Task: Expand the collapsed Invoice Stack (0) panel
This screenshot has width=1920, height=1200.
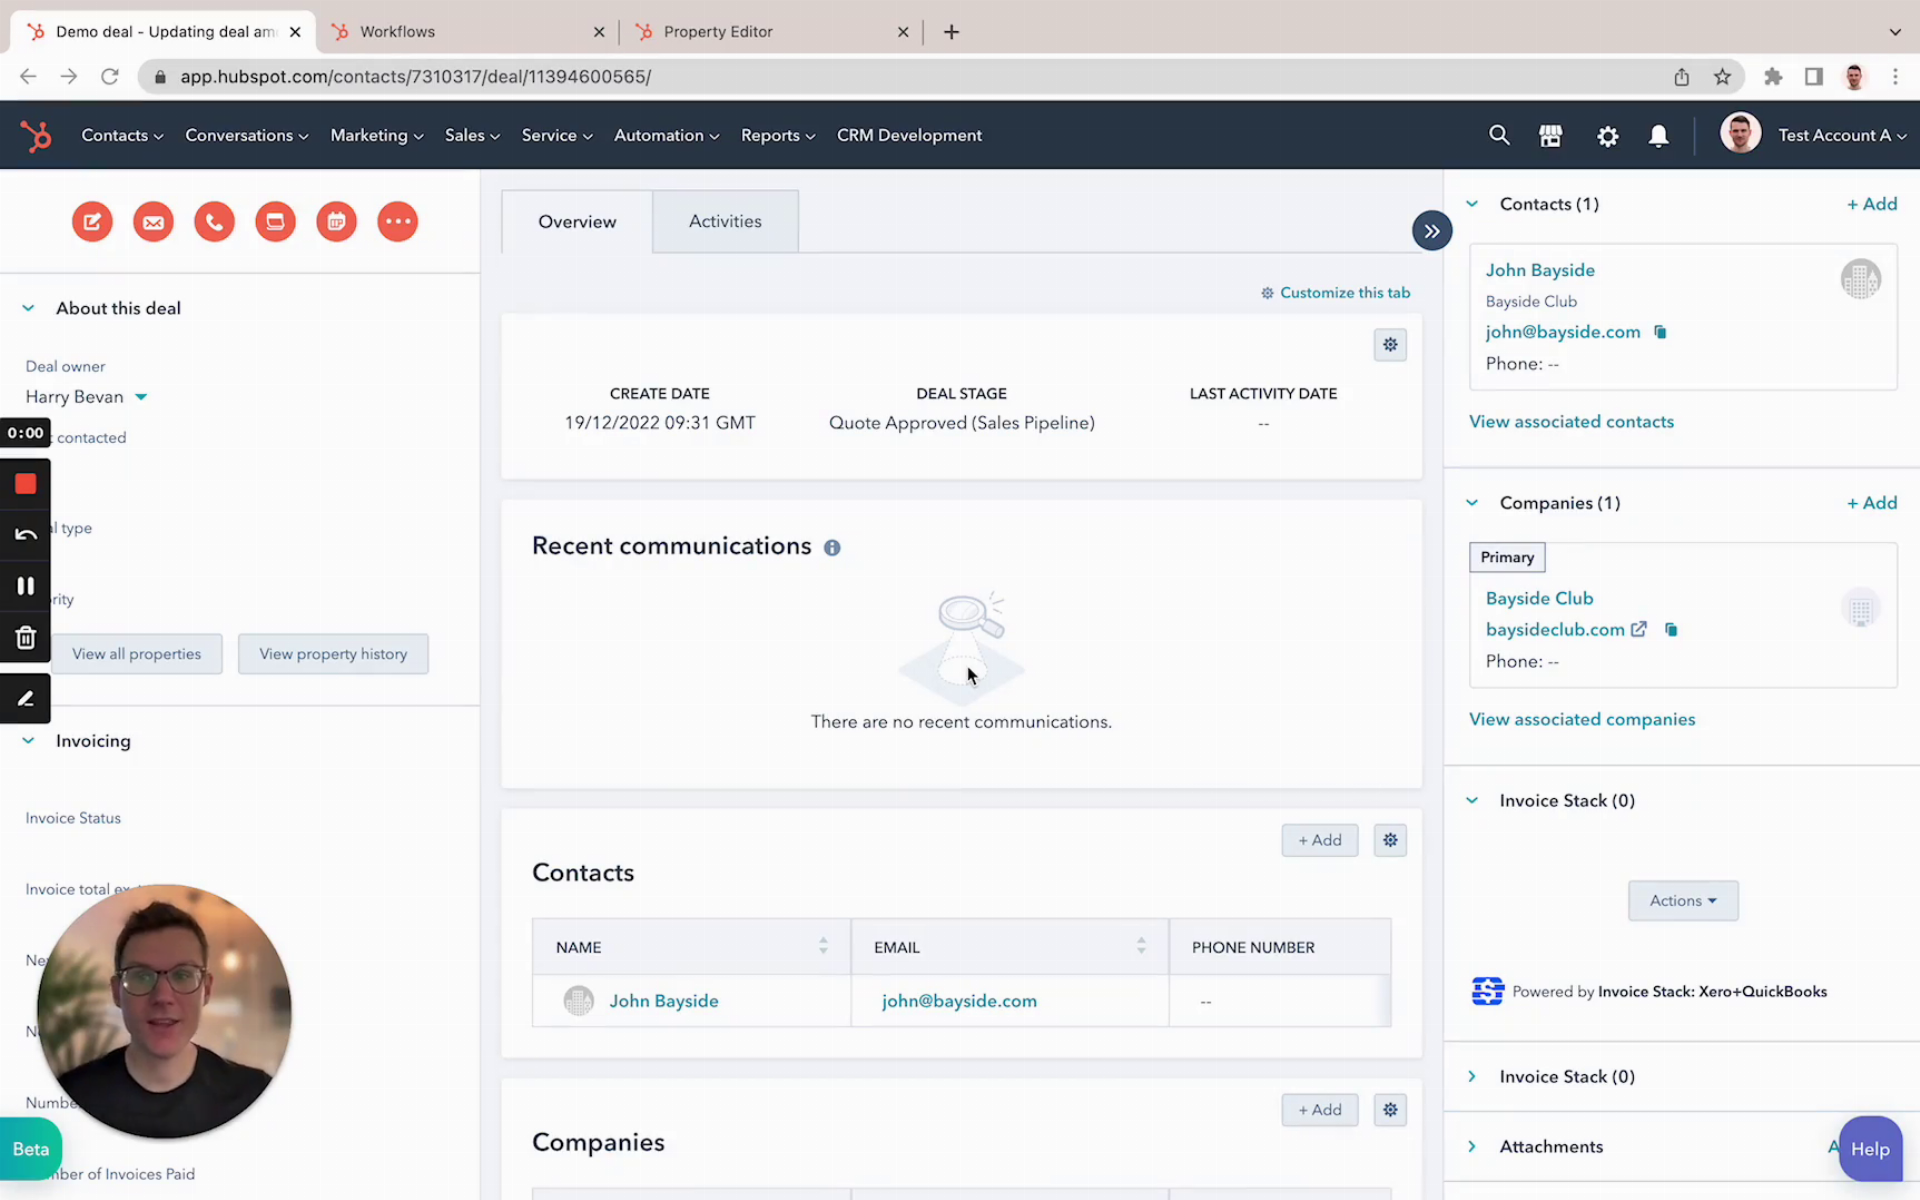Action: coord(1472,1076)
